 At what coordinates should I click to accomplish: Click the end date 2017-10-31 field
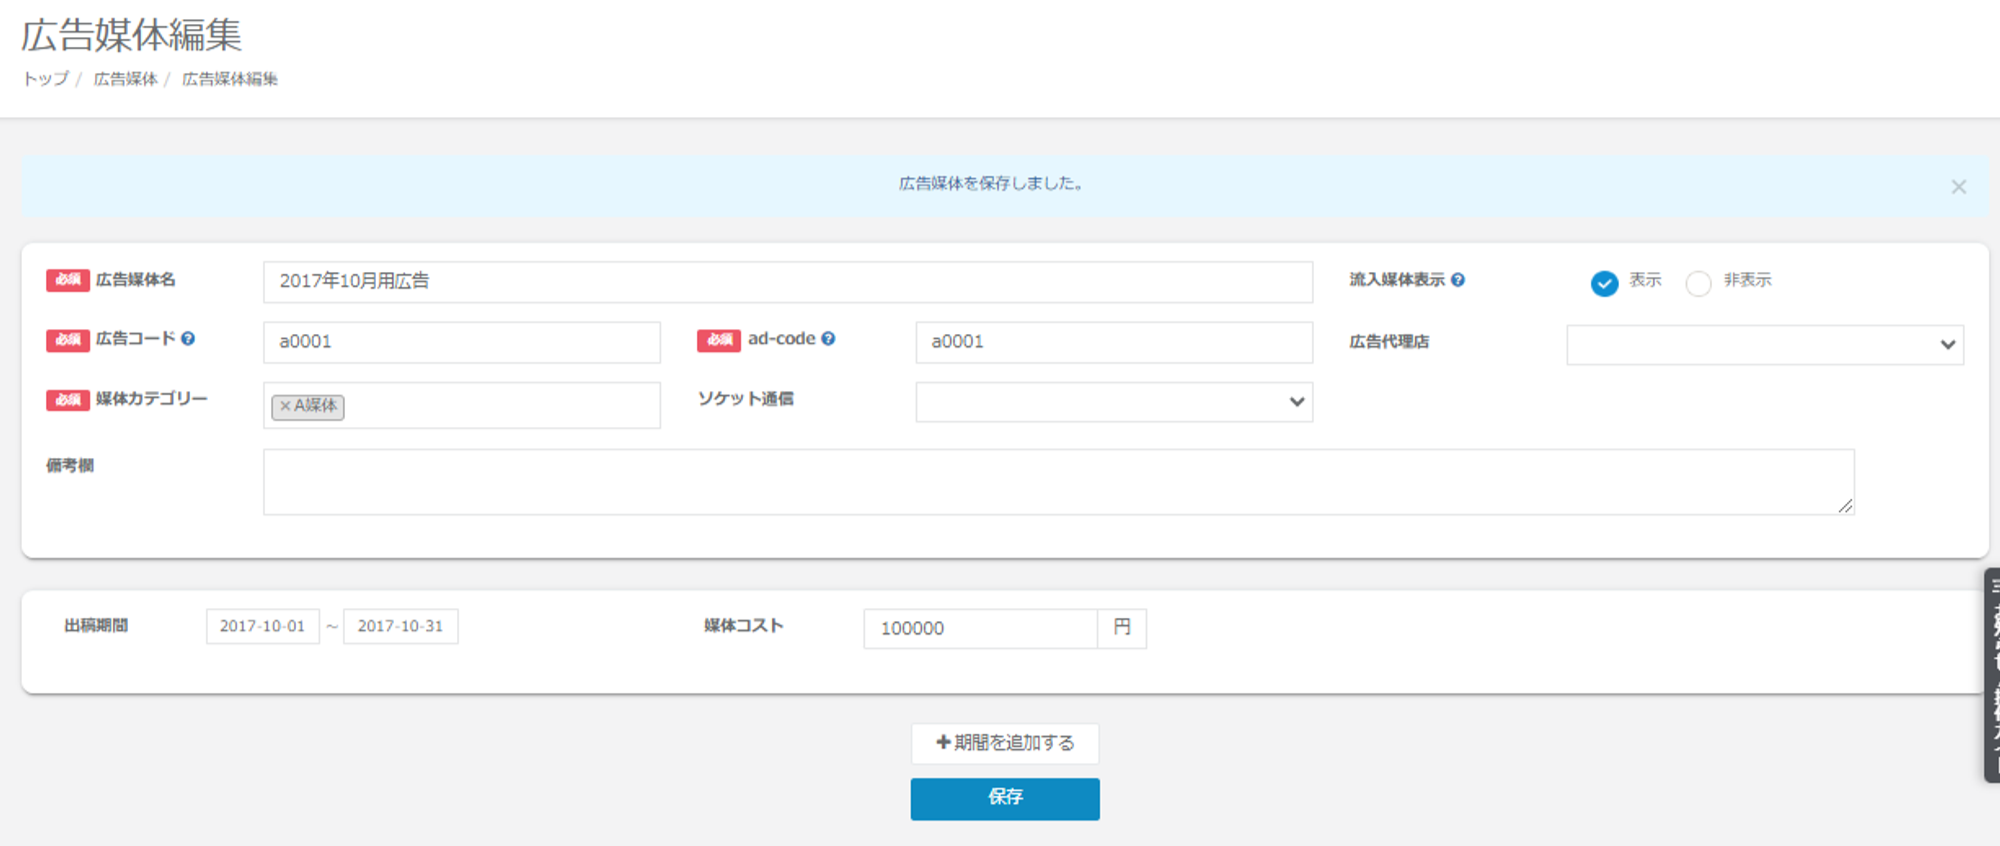[400, 627]
